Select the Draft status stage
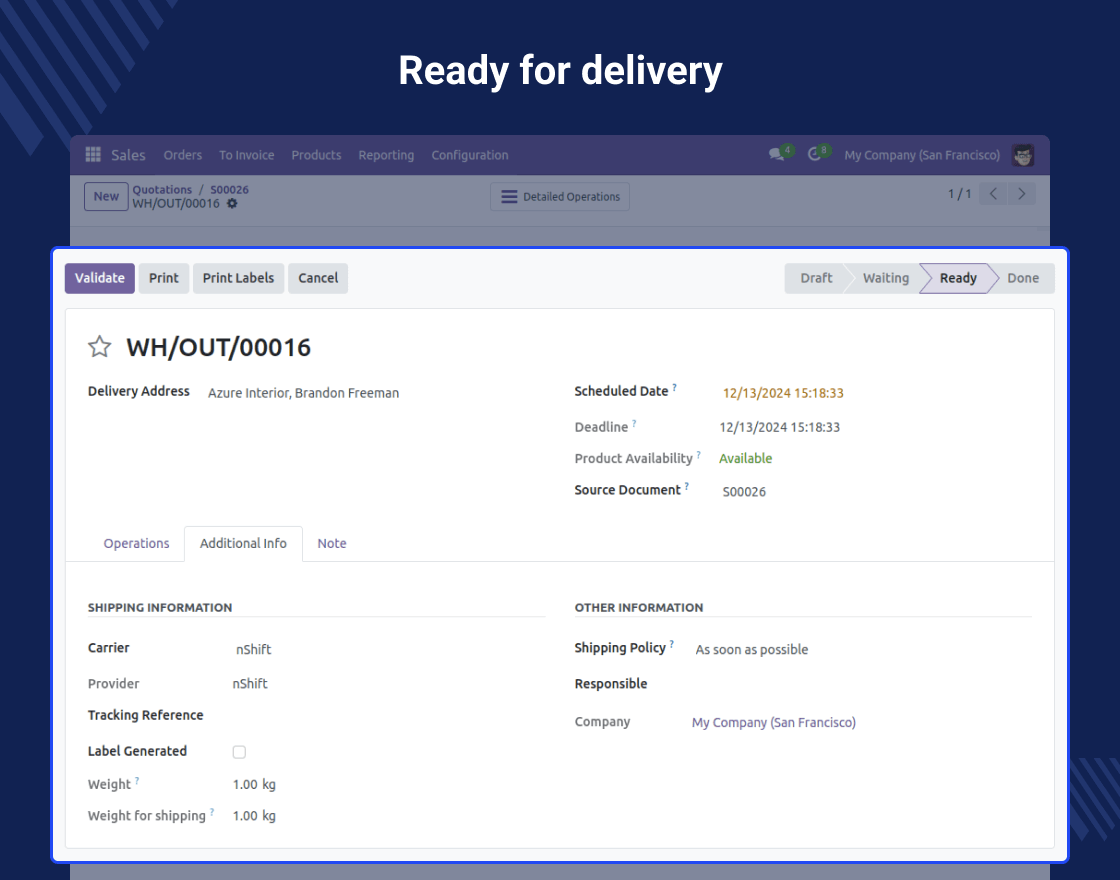This screenshot has height=880, width=1120. coord(816,279)
